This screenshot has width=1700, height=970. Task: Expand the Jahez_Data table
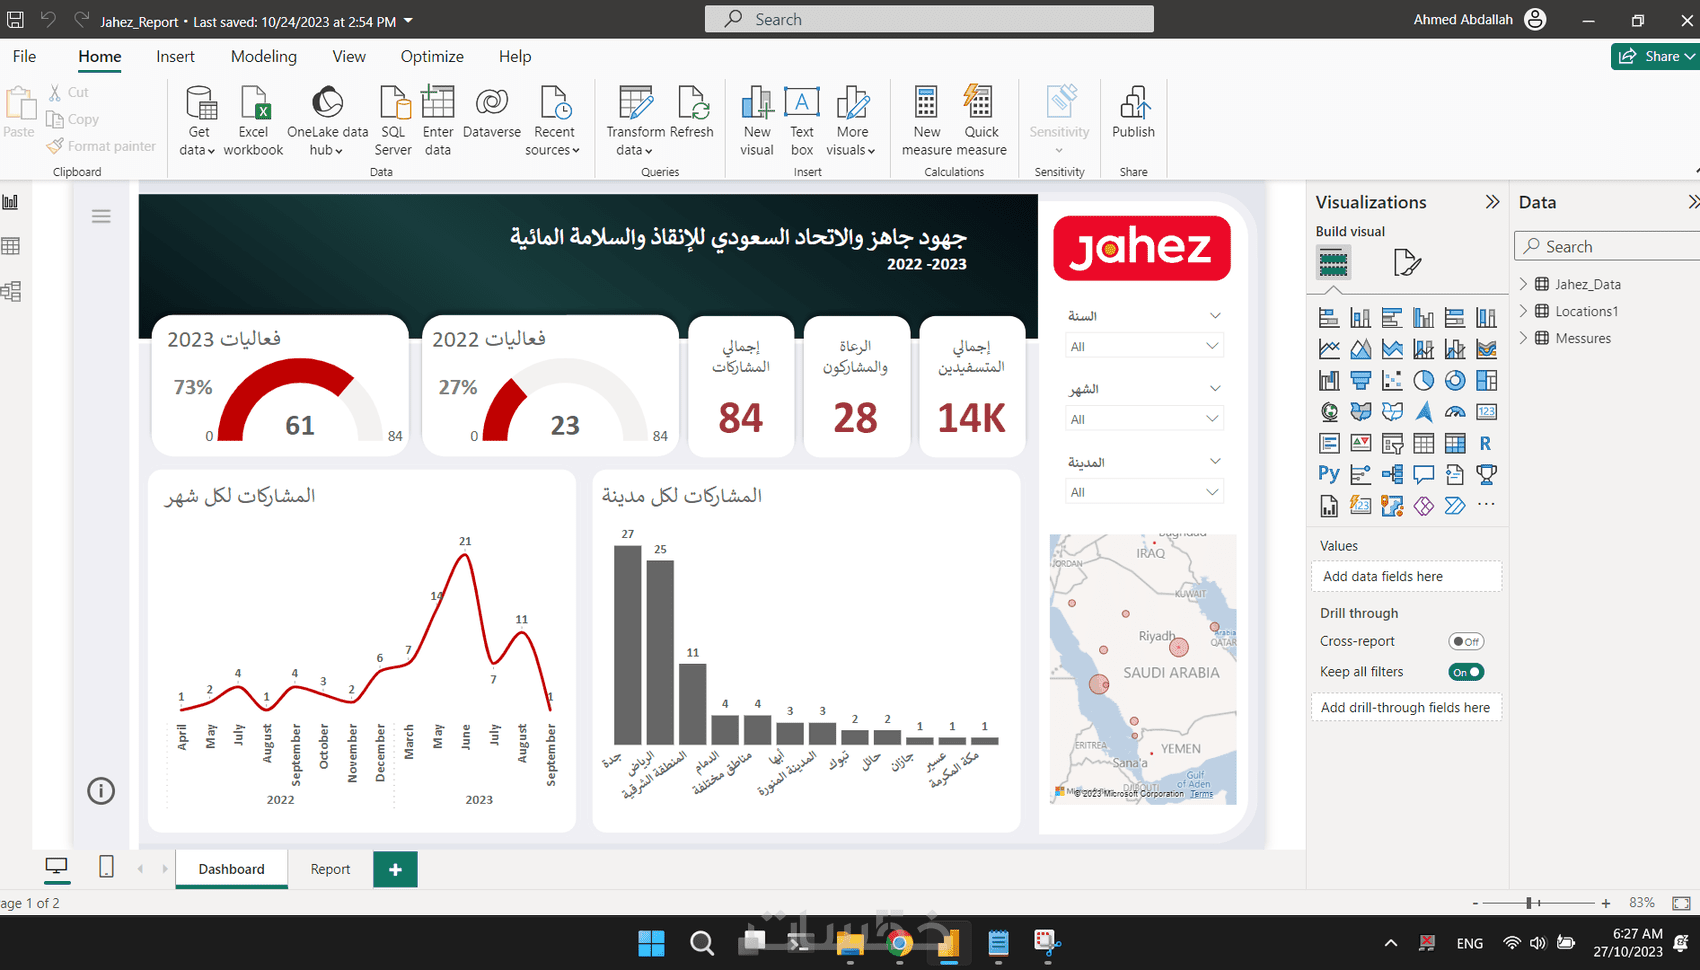(x=1523, y=284)
